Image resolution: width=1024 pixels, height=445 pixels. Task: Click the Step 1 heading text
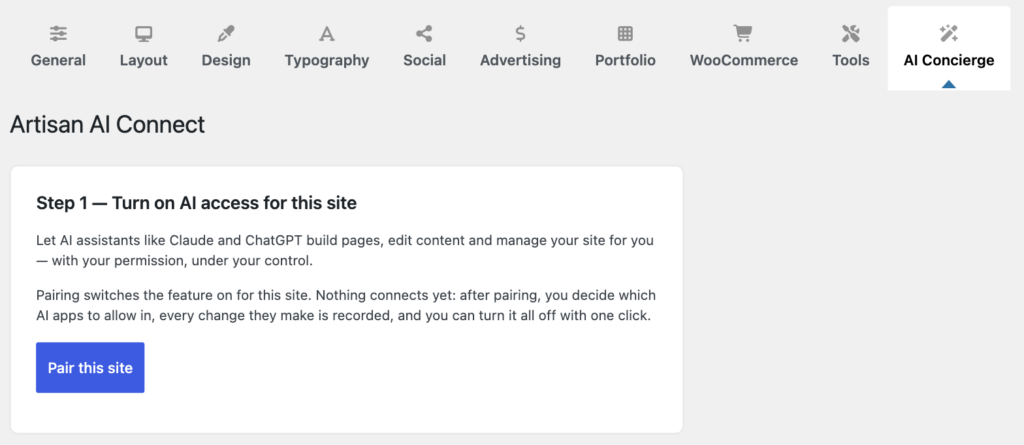[197, 203]
